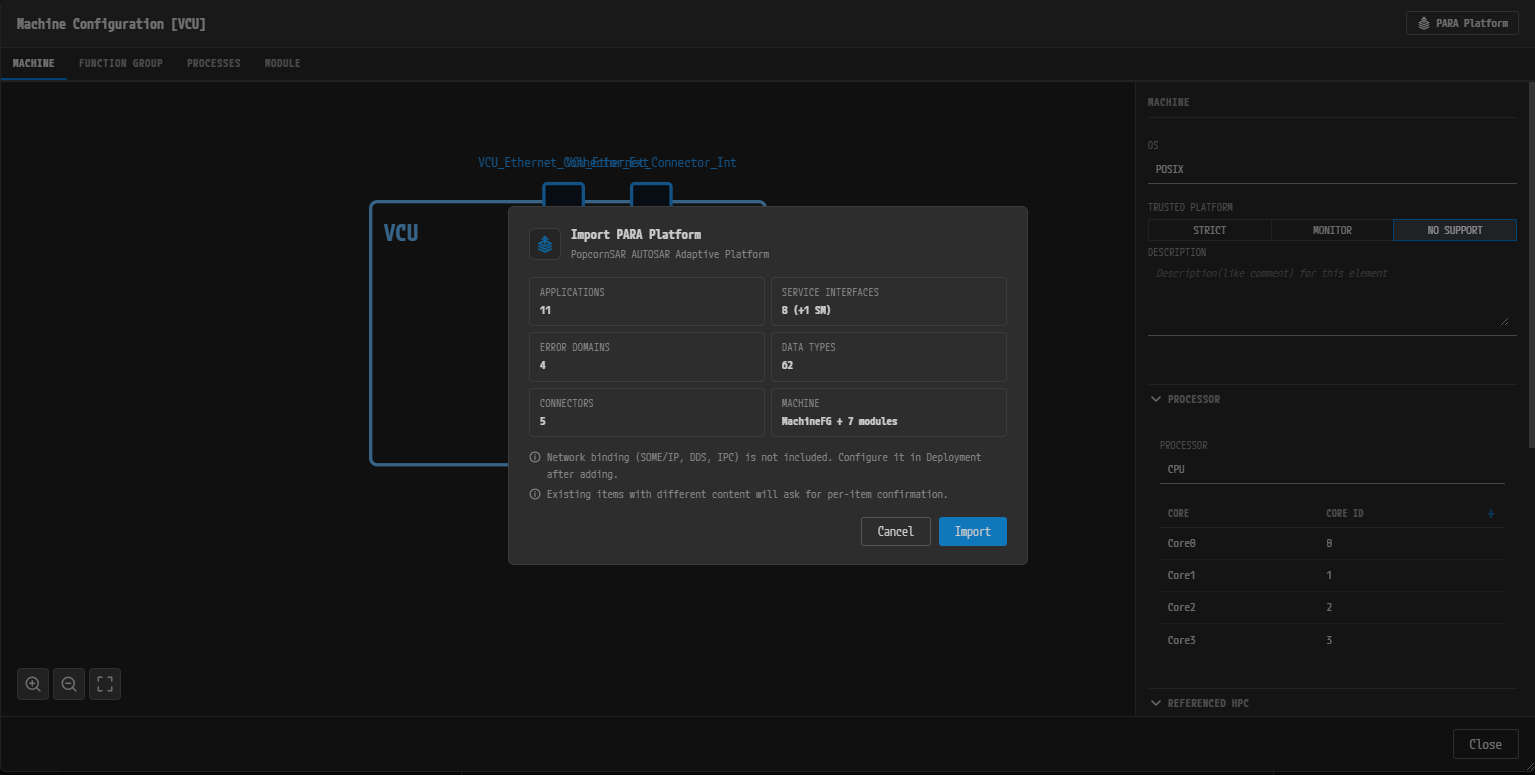Screen dimensions: 1535x775
Task: Click the Core2 row name
Action: click(x=1181, y=607)
